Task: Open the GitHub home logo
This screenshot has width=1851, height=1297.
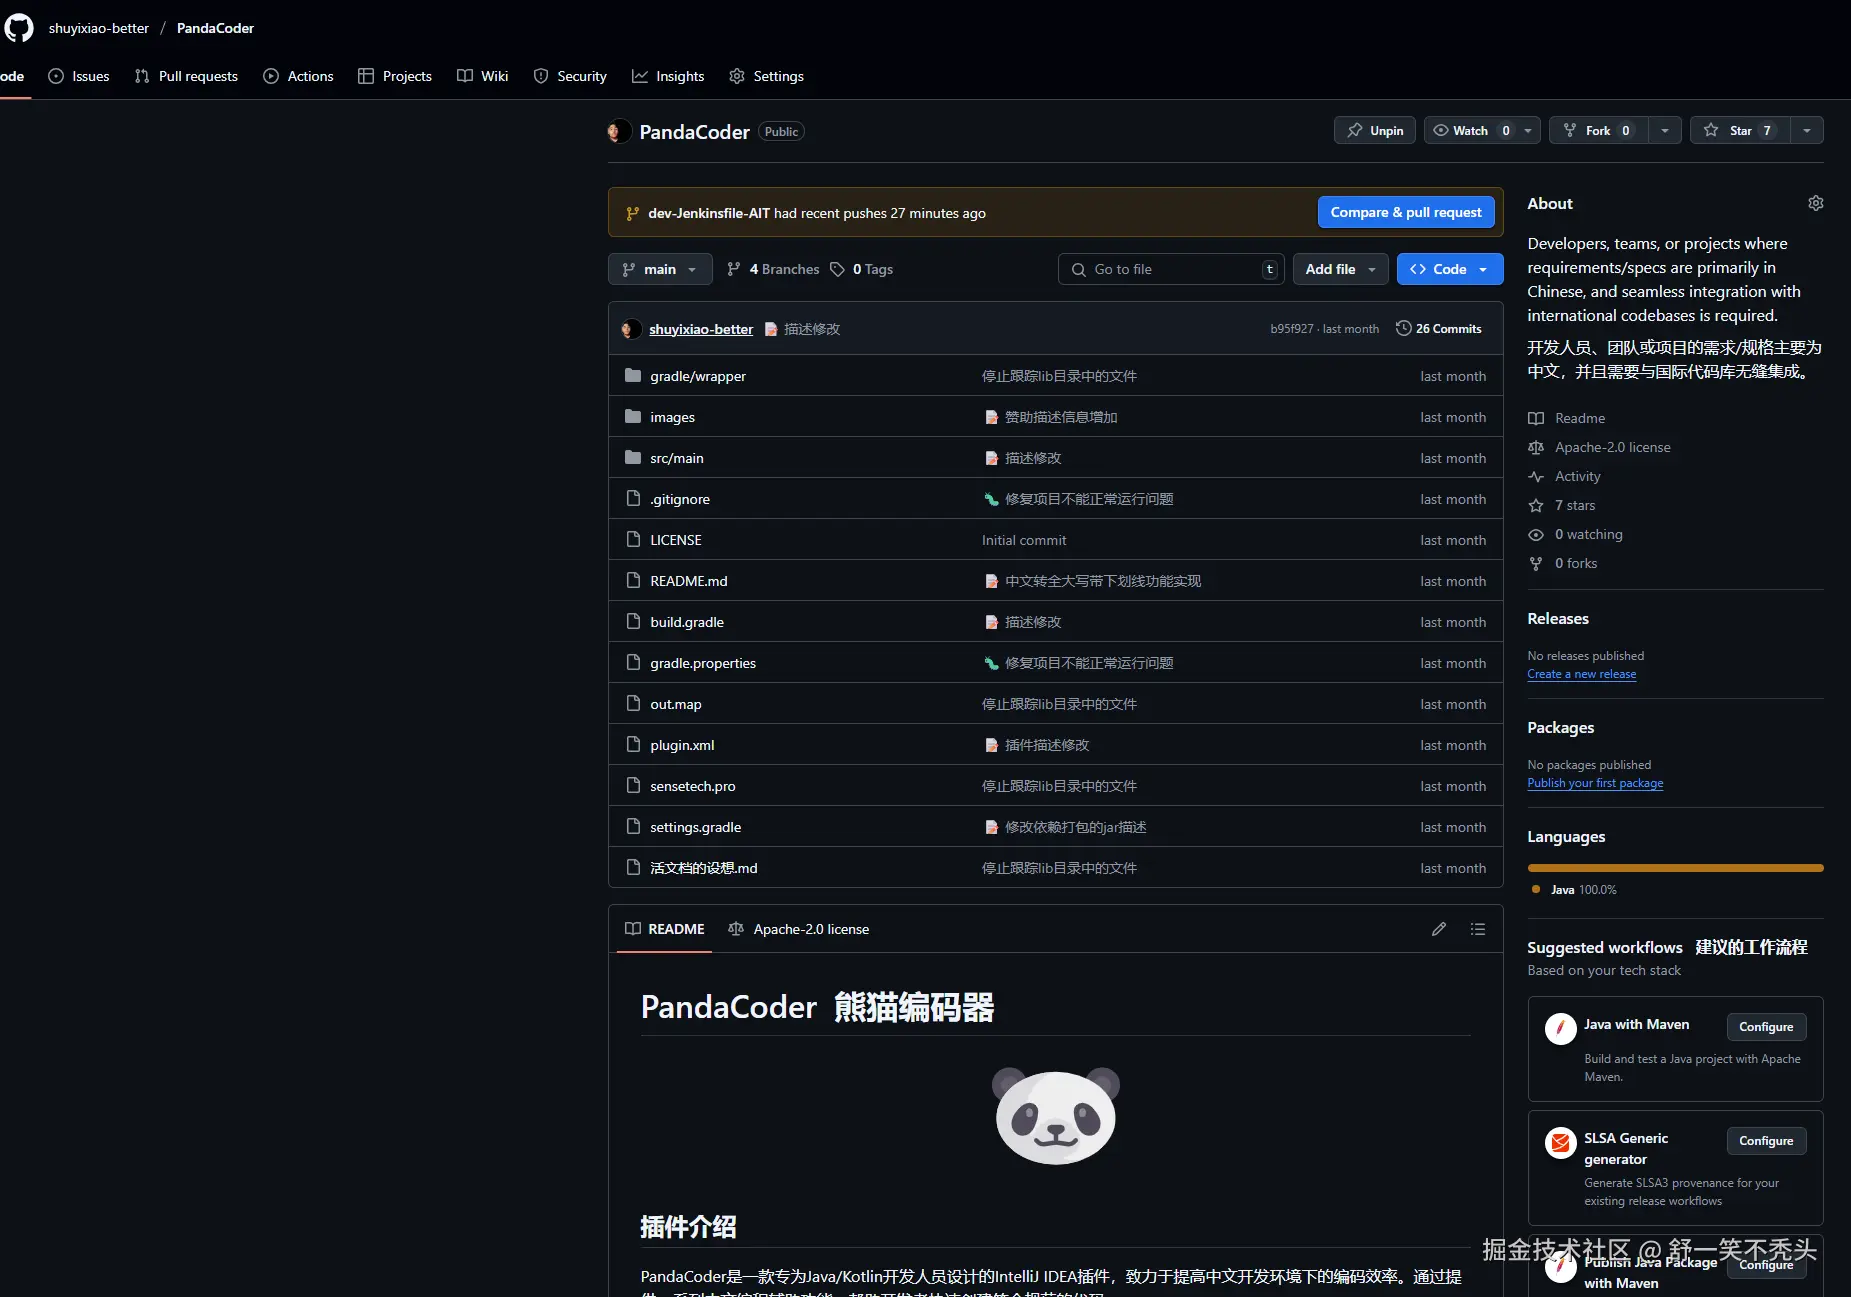Action: 19,28
